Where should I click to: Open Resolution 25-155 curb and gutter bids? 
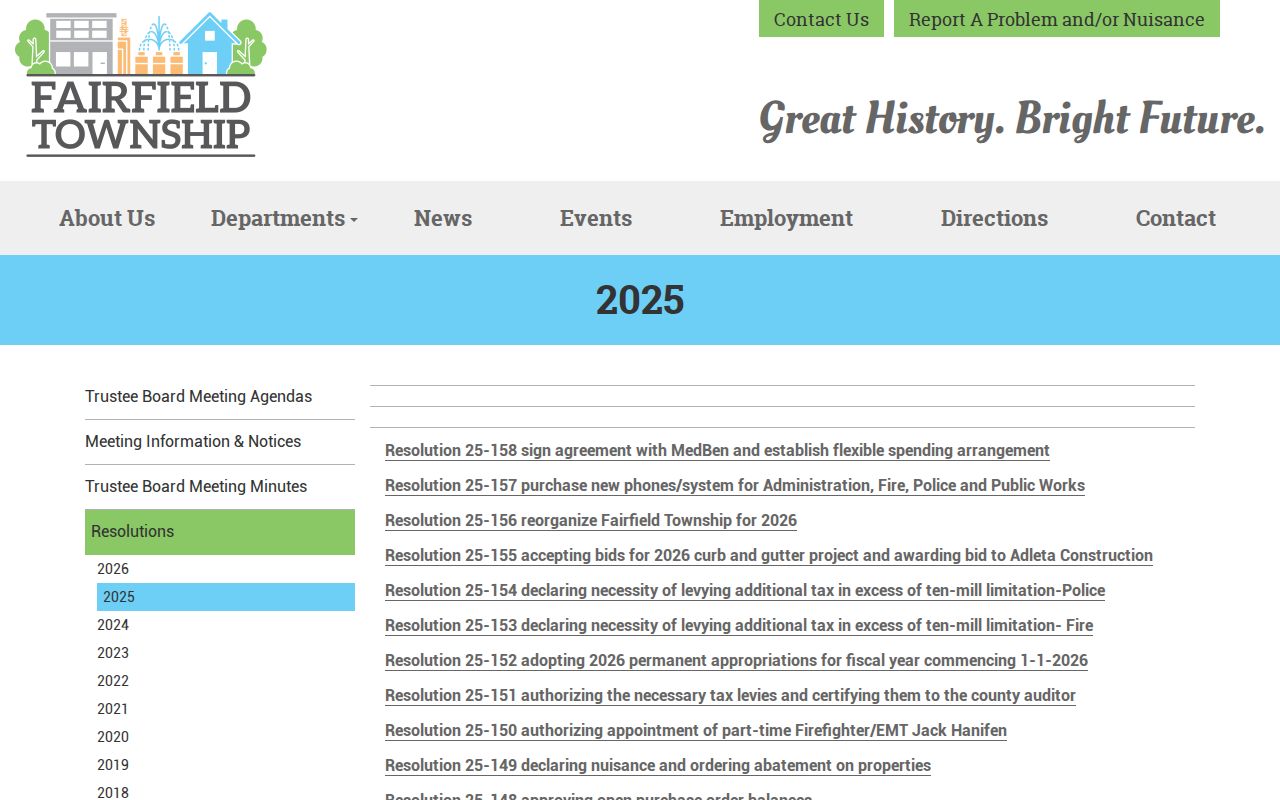pos(769,556)
